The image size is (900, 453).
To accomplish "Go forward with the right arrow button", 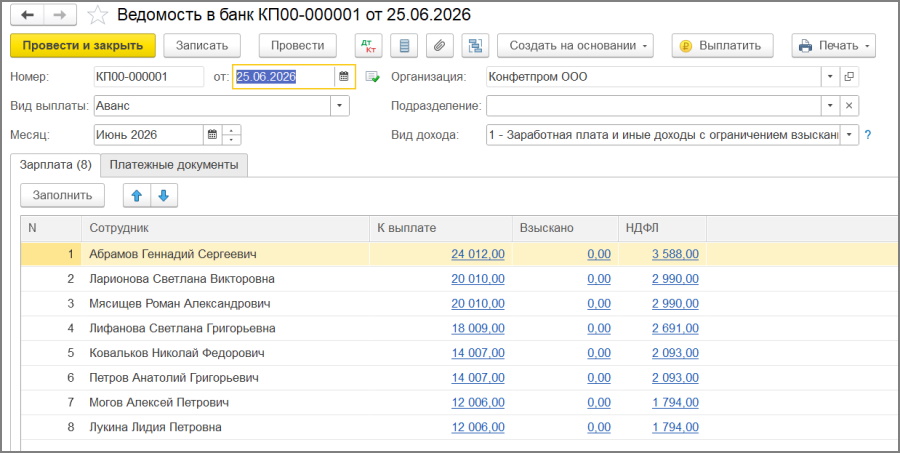I will (x=60, y=16).
